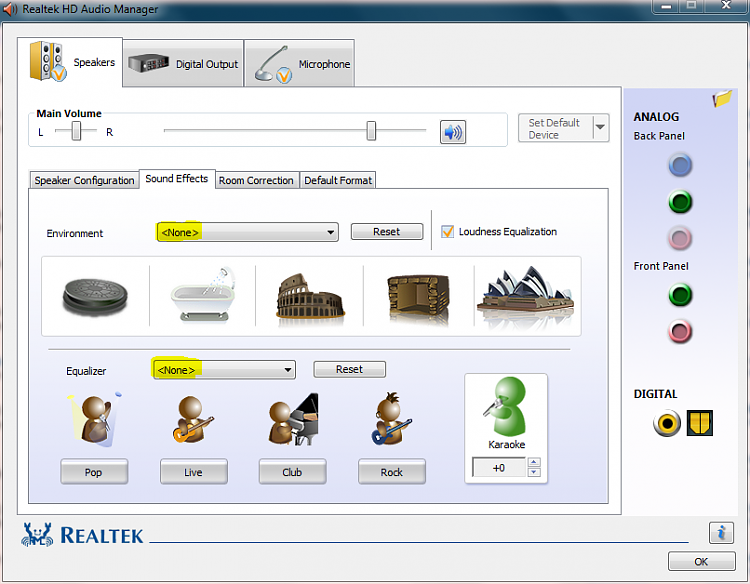Click the green front panel jack
This screenshot has width=750, height=584.
(x=680, y=295)
